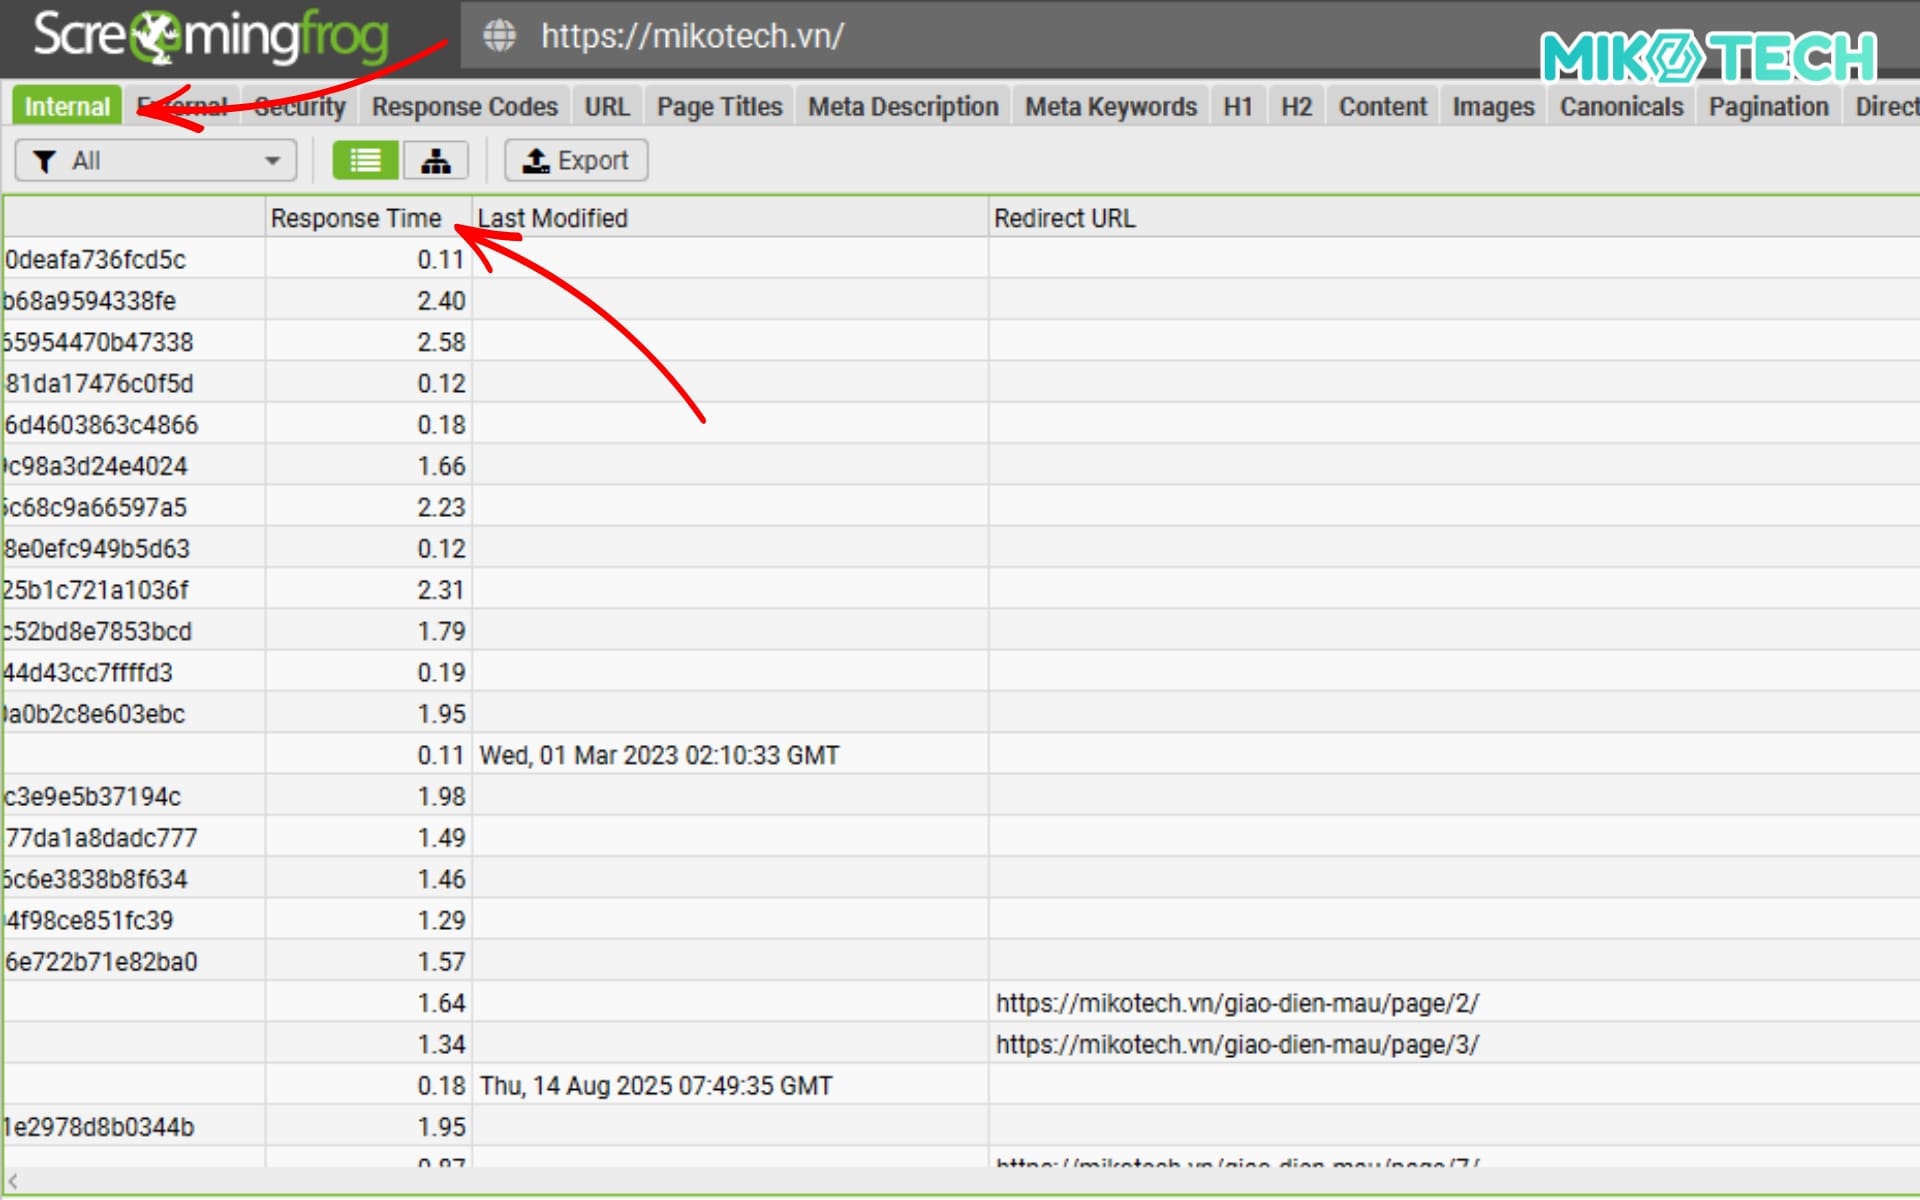Switch to Response Codes tab
Screen dimensions: 1920x1200
[464, 106]
